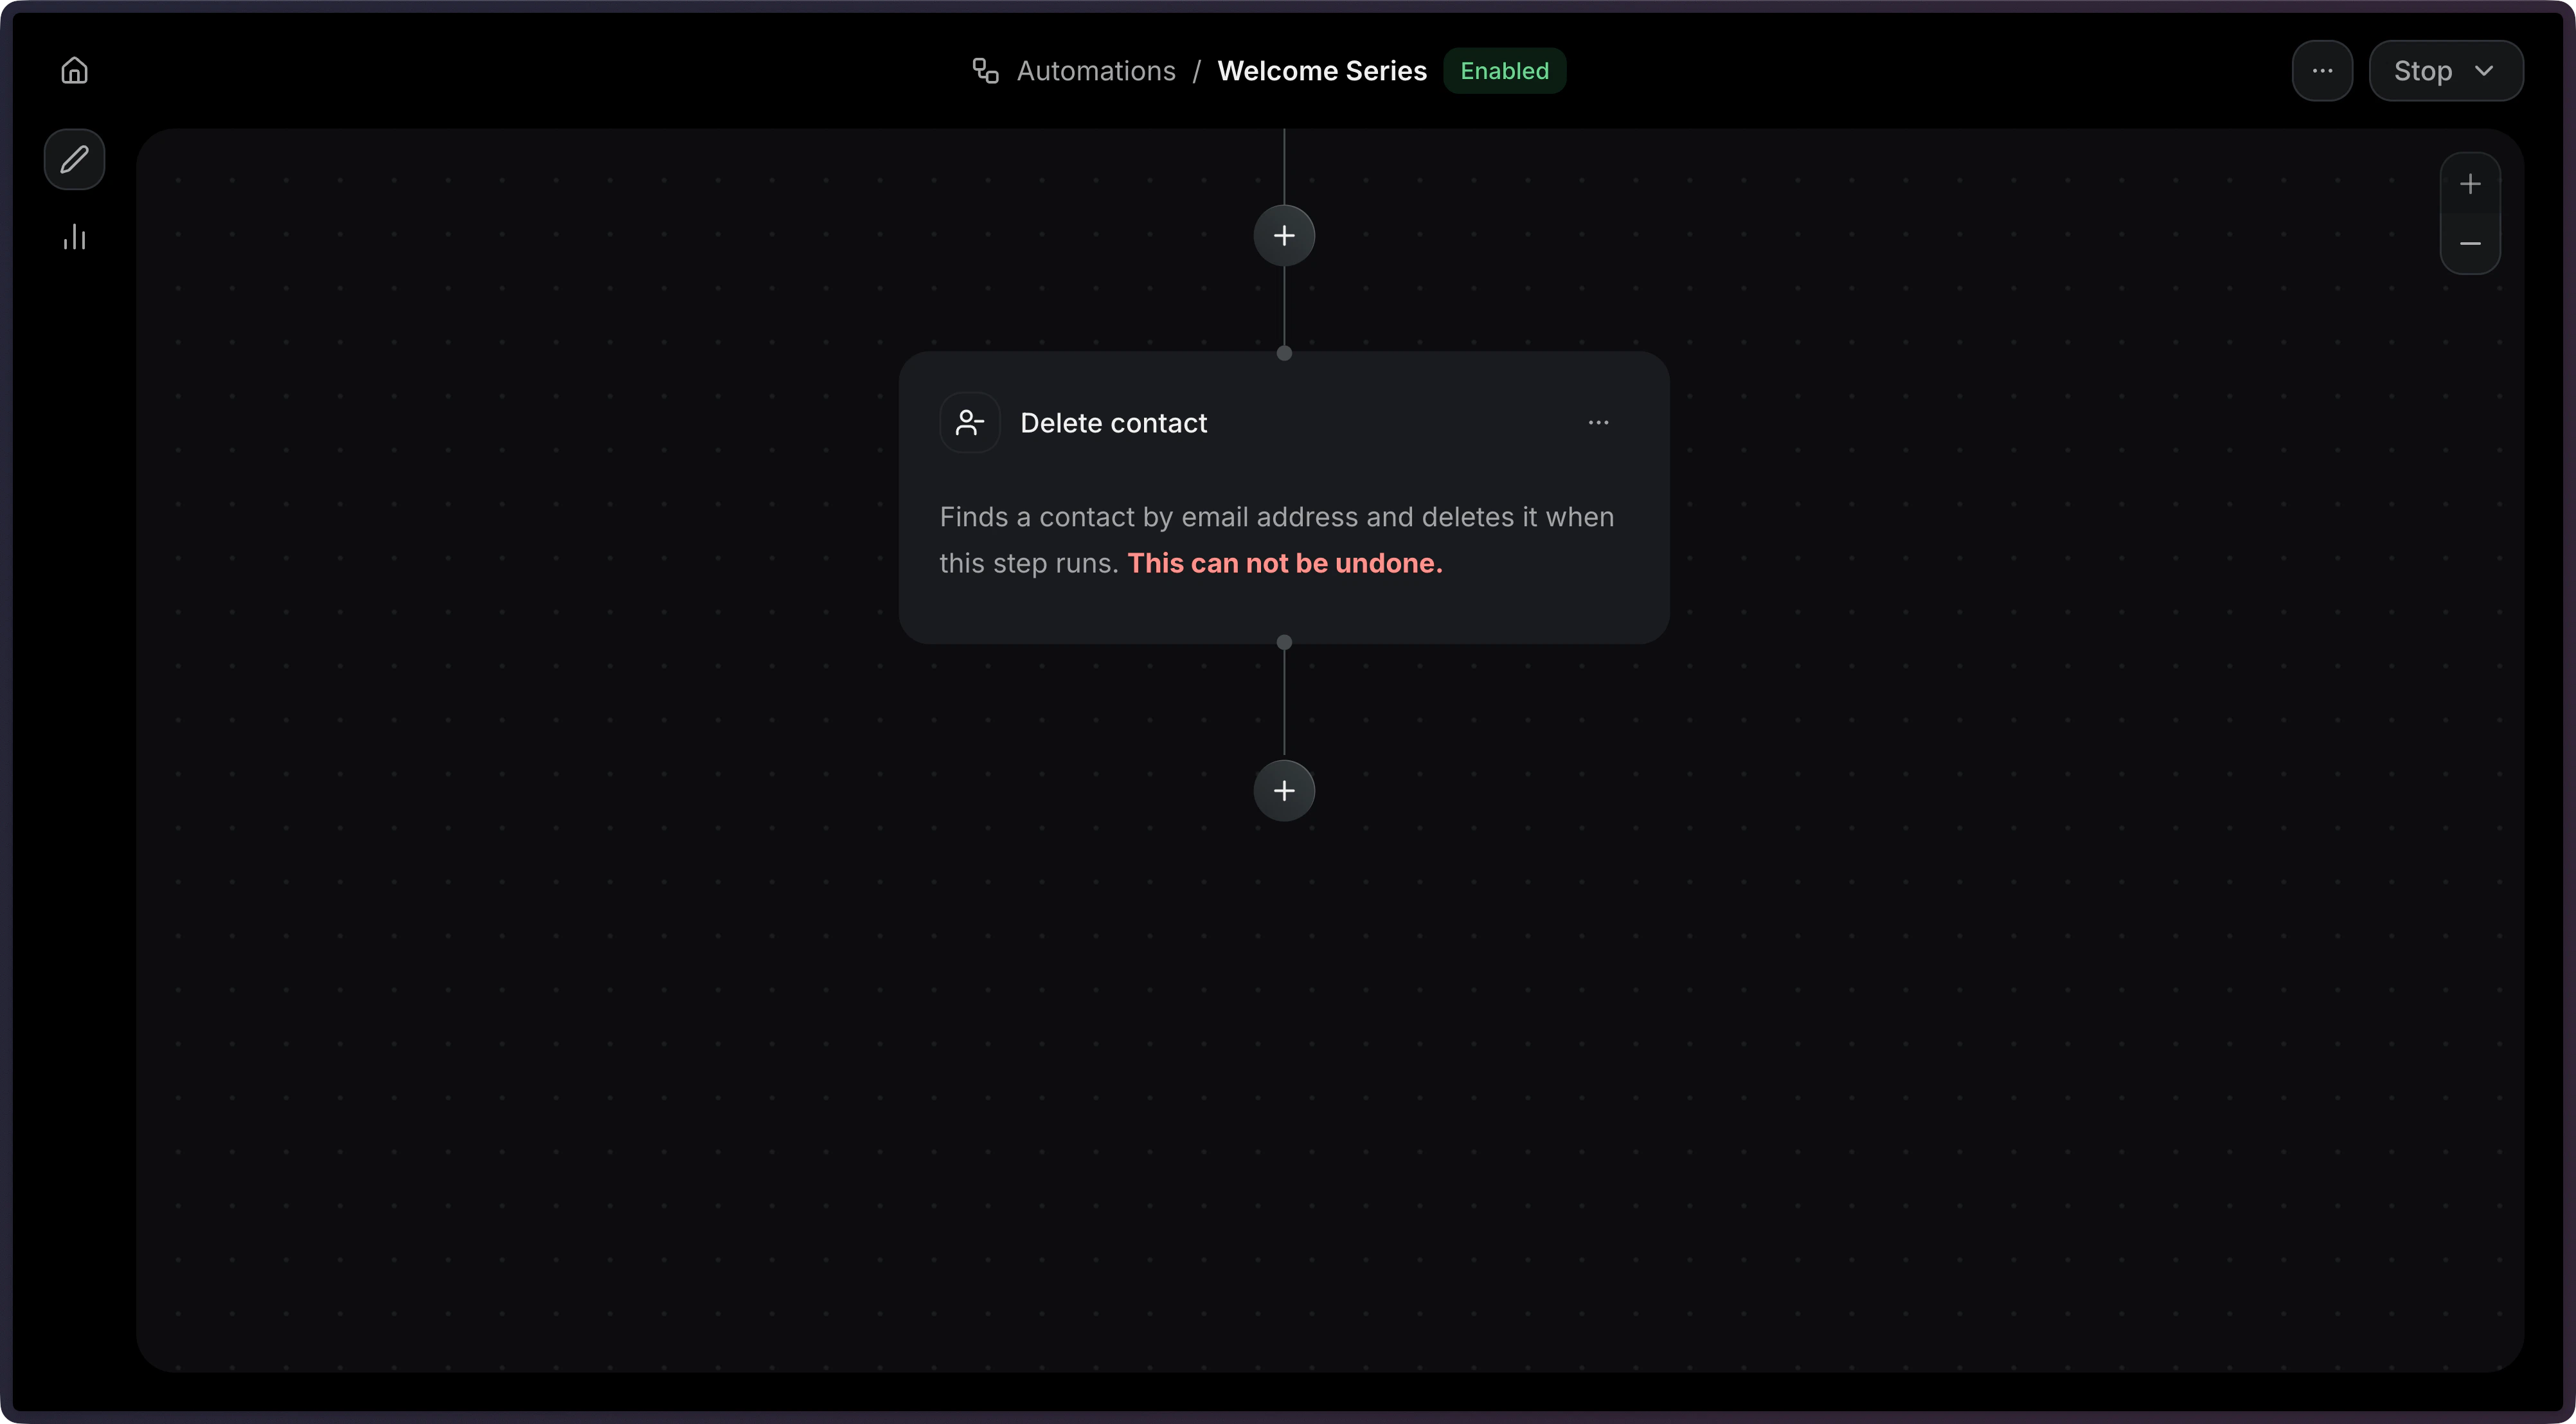Open the three-dot menu on the Delete contact card
The height and width of the screenshot is (1424, 2576).
coord(1597,422)
